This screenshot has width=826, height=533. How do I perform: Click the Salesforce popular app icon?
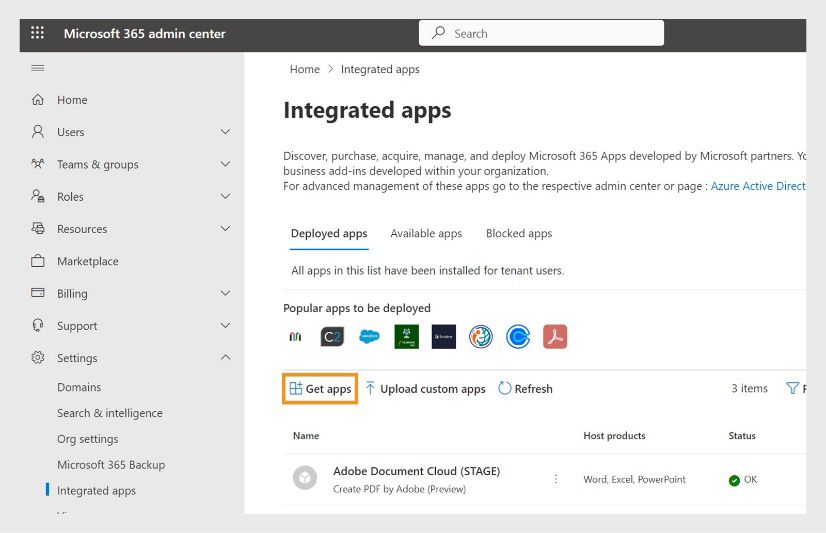click(369, 337)
